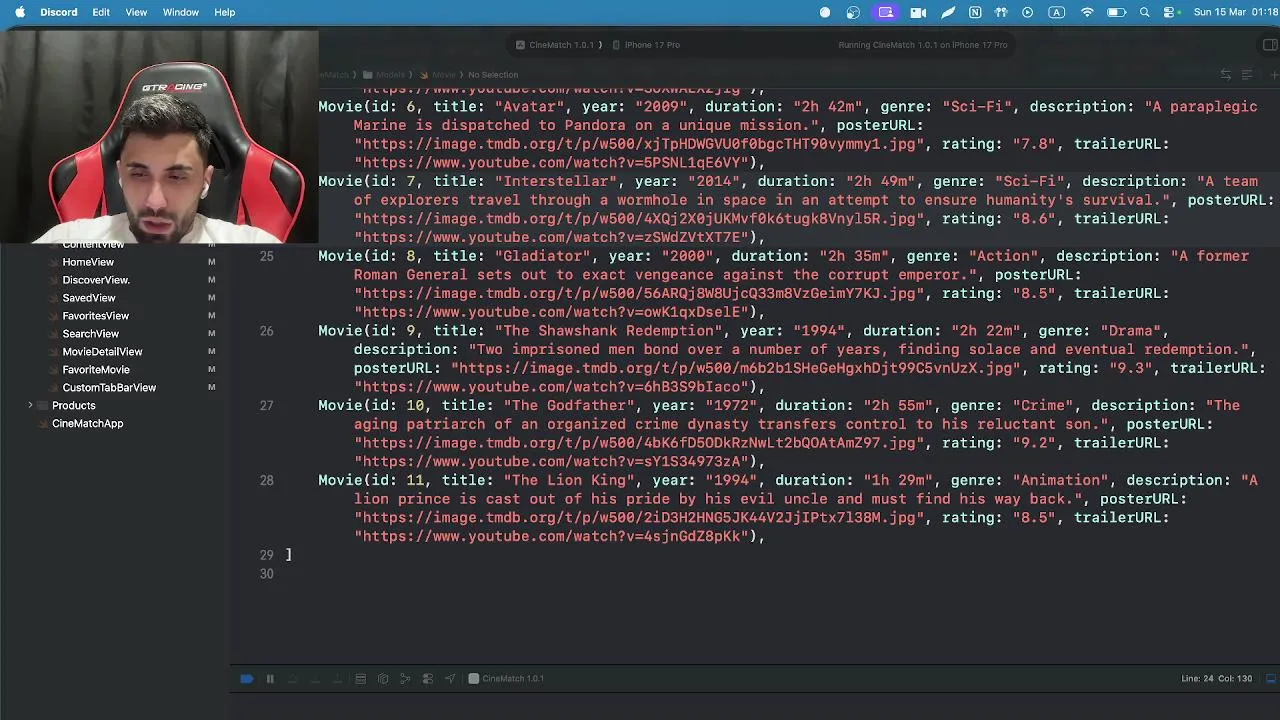
Task: Open the Wi-Fi menu
Action: 1087,12
